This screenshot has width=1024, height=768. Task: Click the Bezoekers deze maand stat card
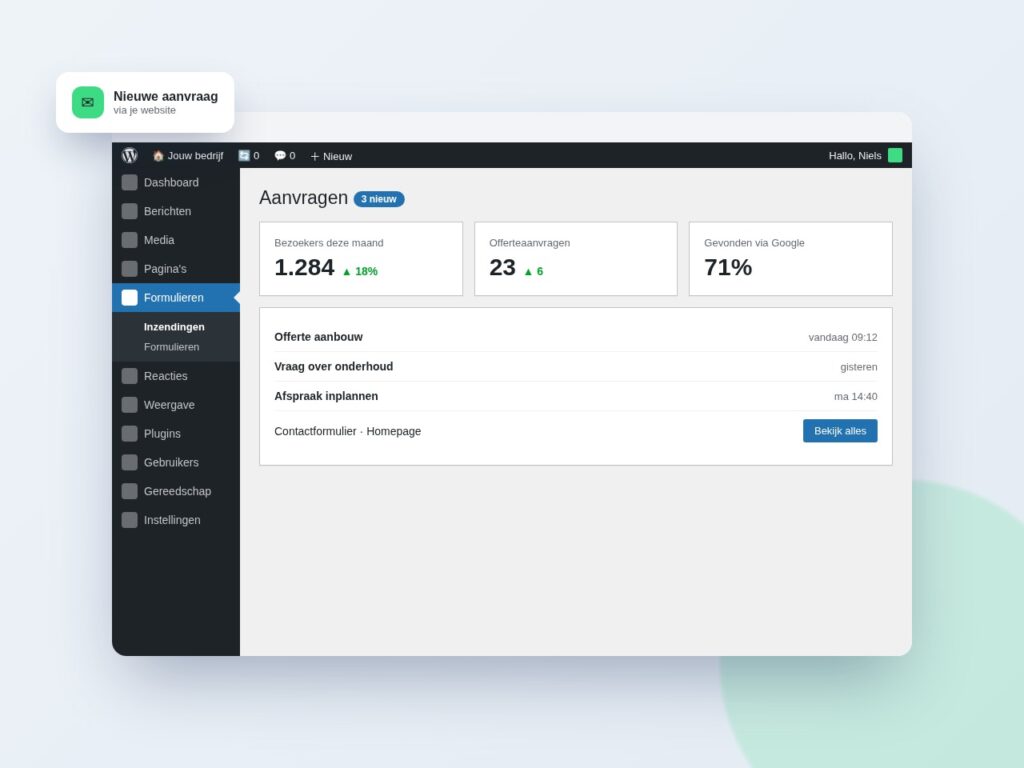(361, 259)
